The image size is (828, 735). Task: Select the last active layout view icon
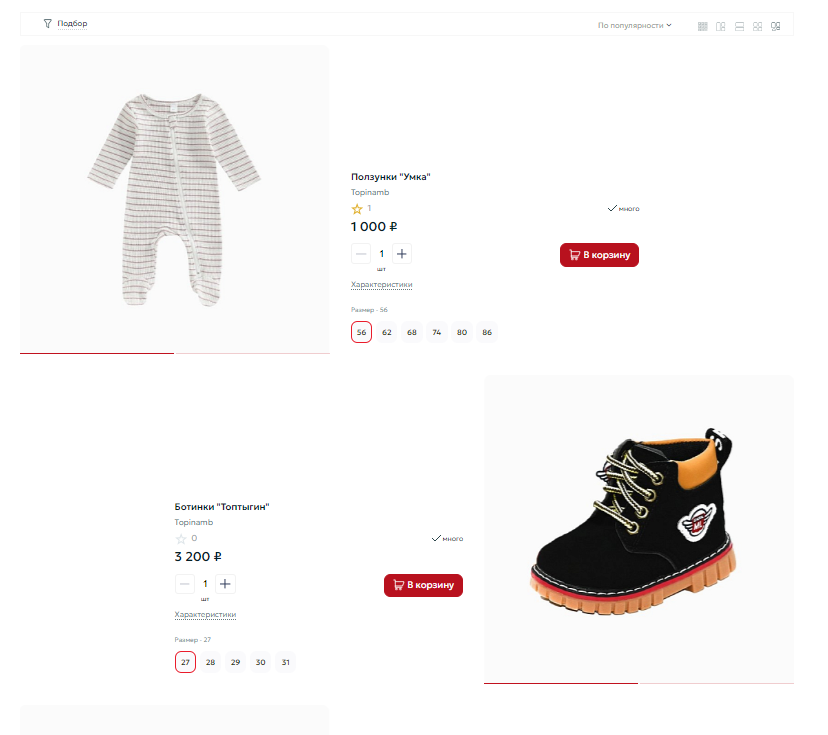tap(775, 26)
